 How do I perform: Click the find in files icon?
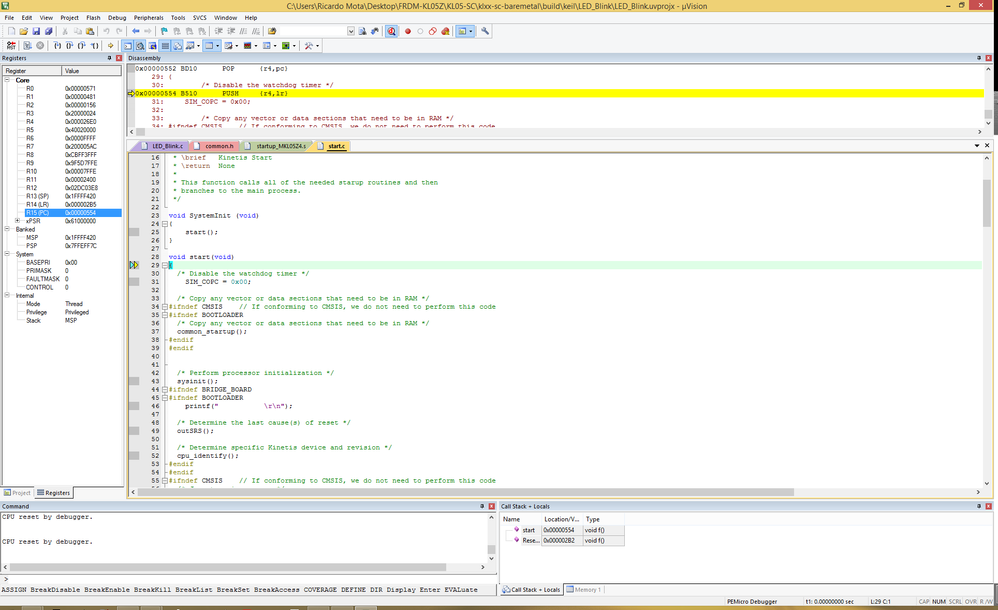[272, 31]
